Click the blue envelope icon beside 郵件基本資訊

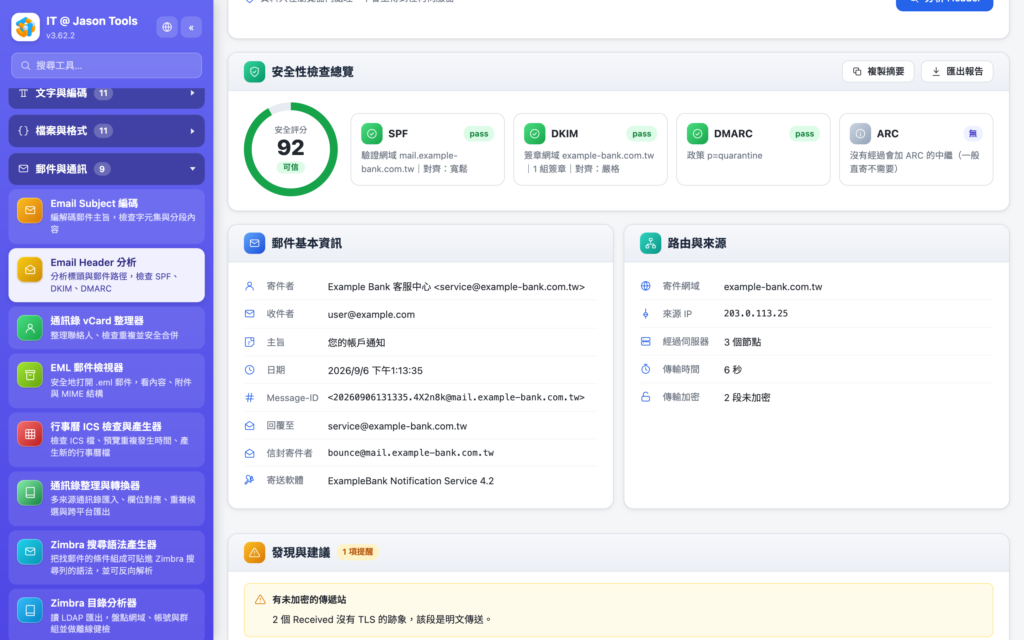pos(254,243)
